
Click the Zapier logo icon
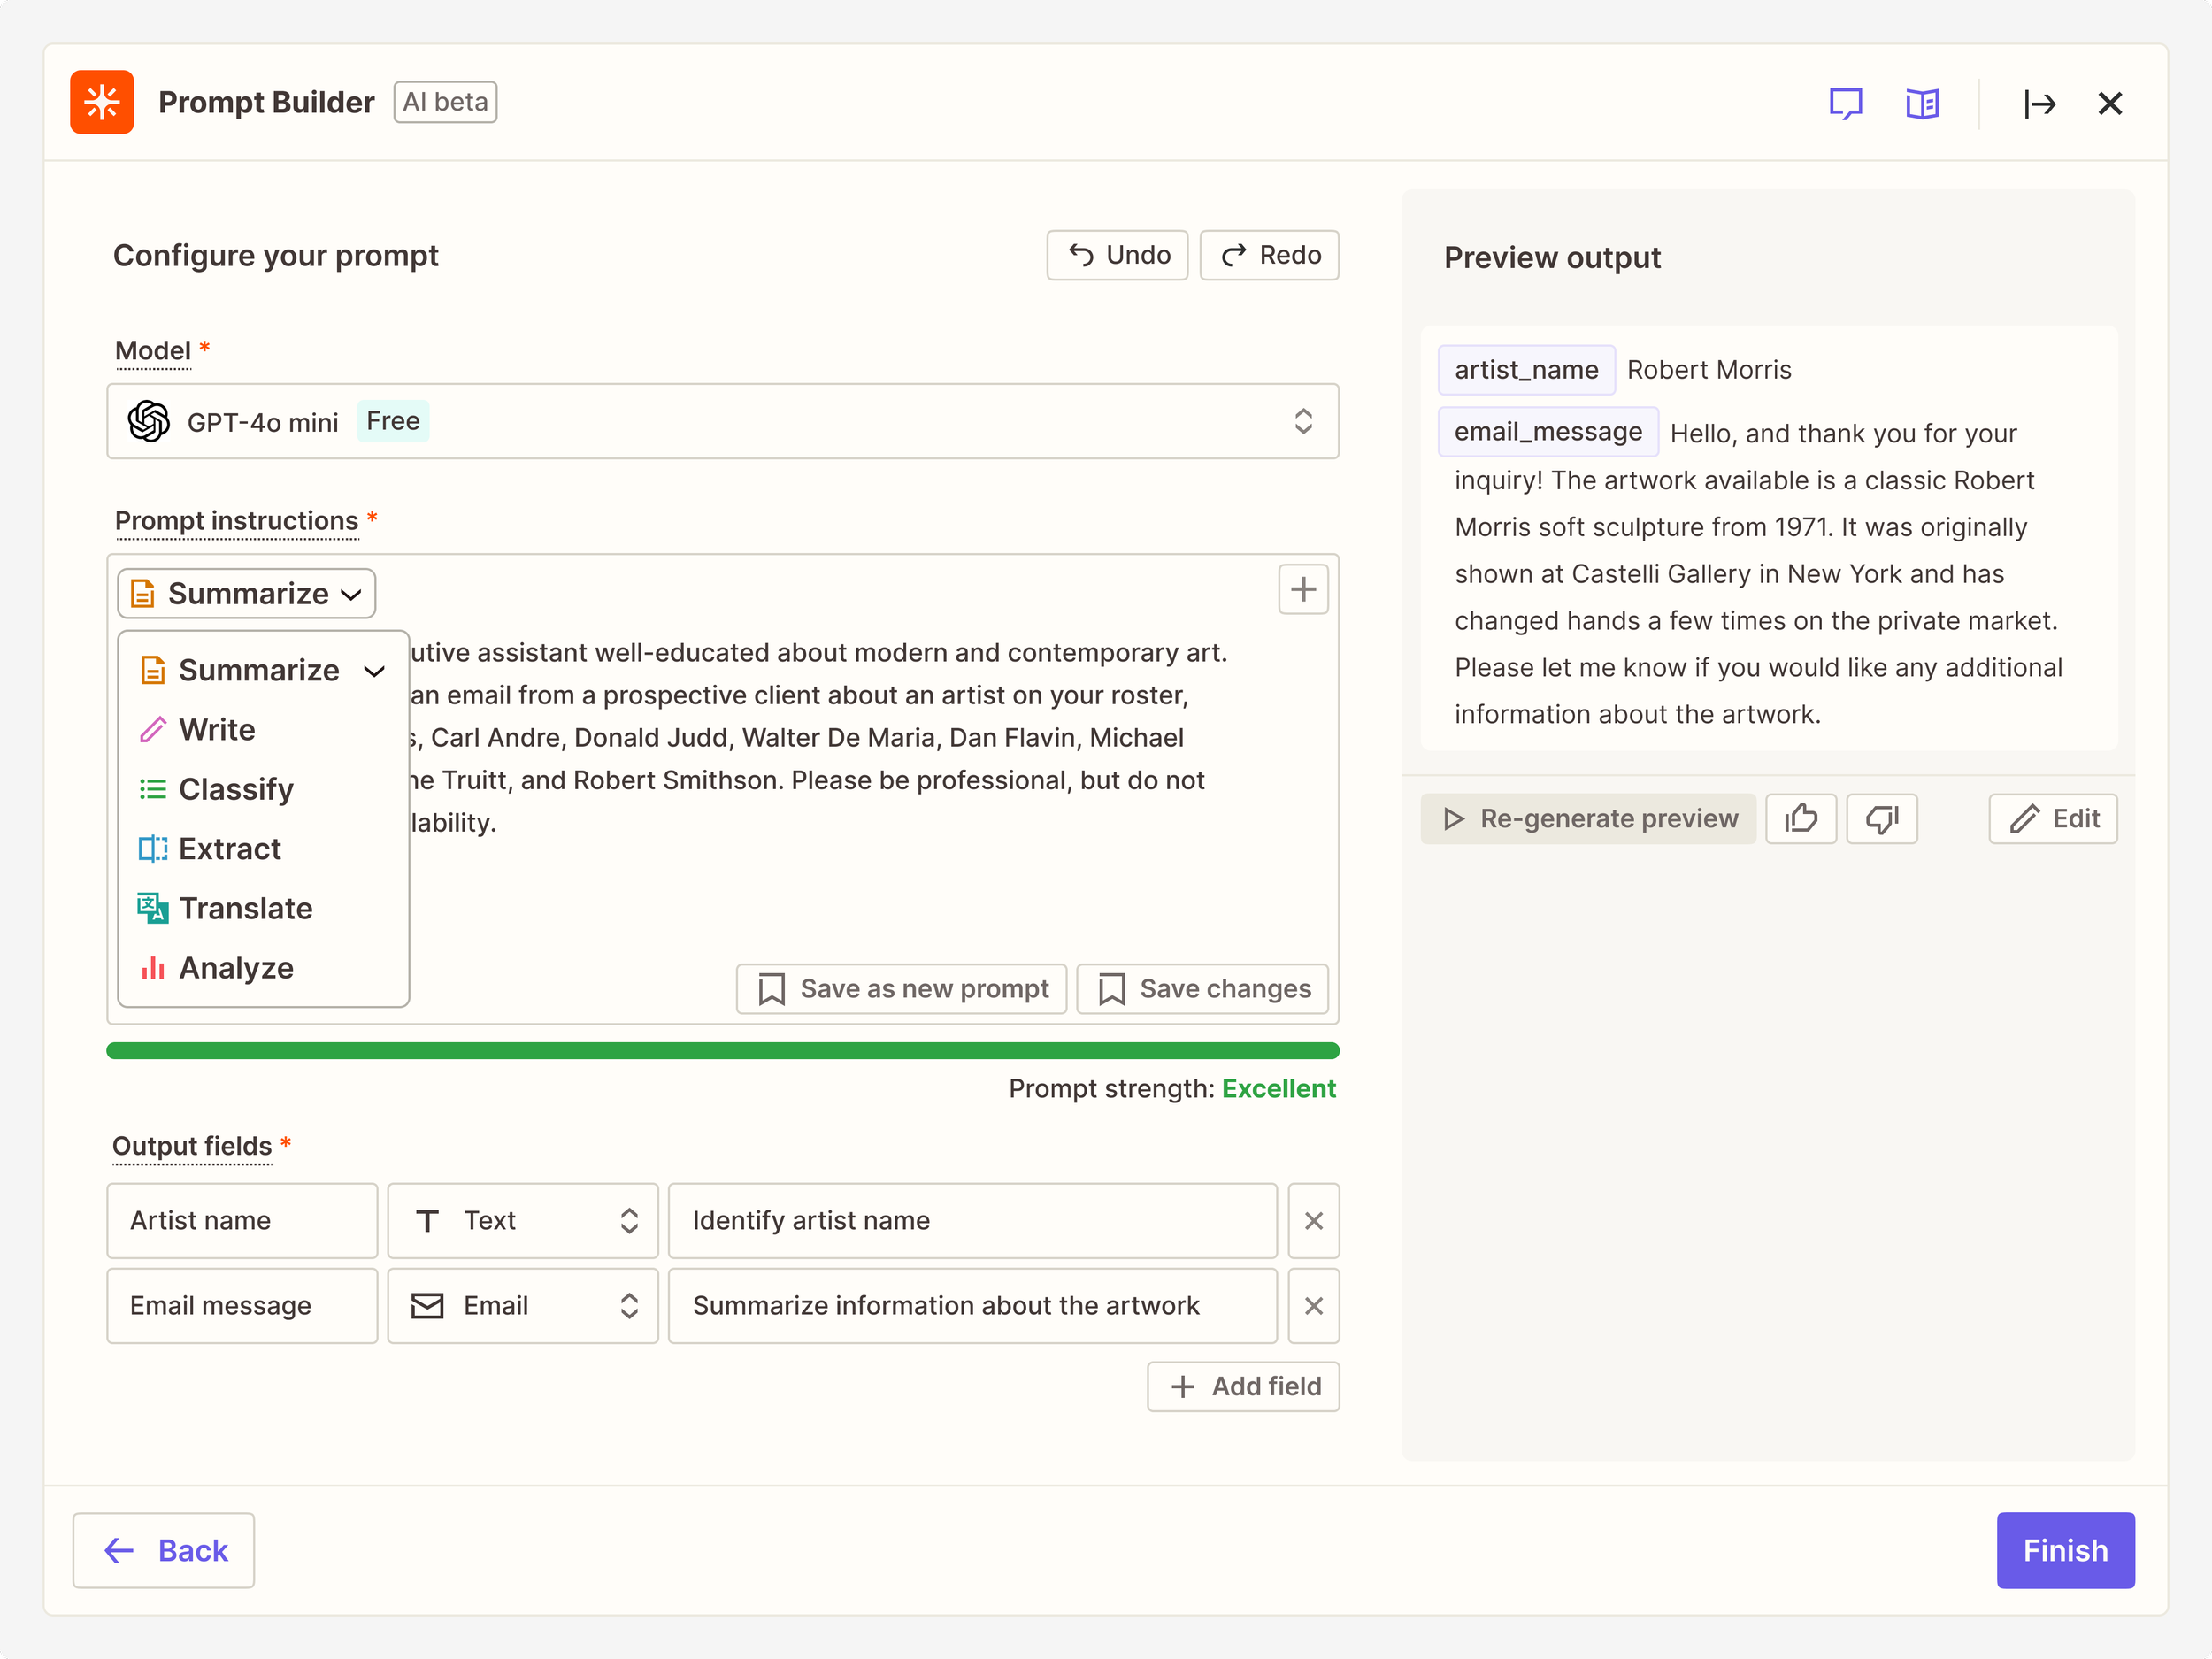click(102, 102)
